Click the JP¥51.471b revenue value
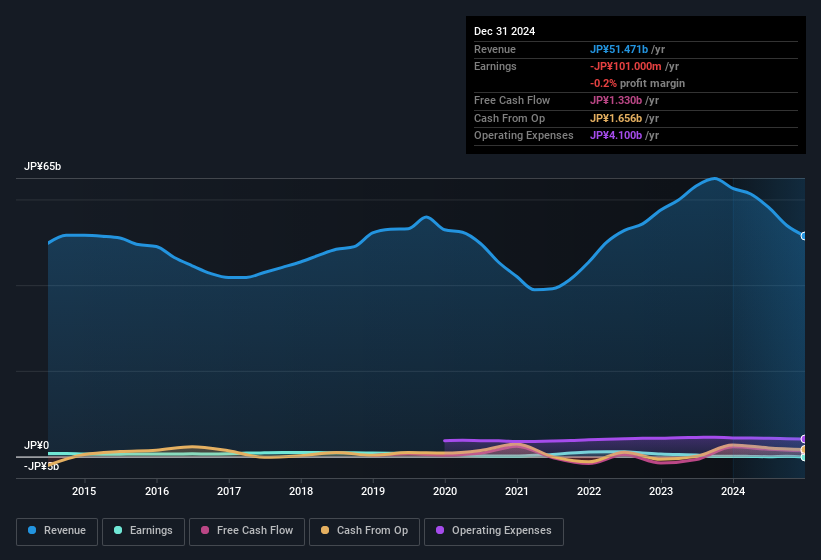The height and width of the screenshot is (560, 821). pyautogui.click(x=619, y=49)
